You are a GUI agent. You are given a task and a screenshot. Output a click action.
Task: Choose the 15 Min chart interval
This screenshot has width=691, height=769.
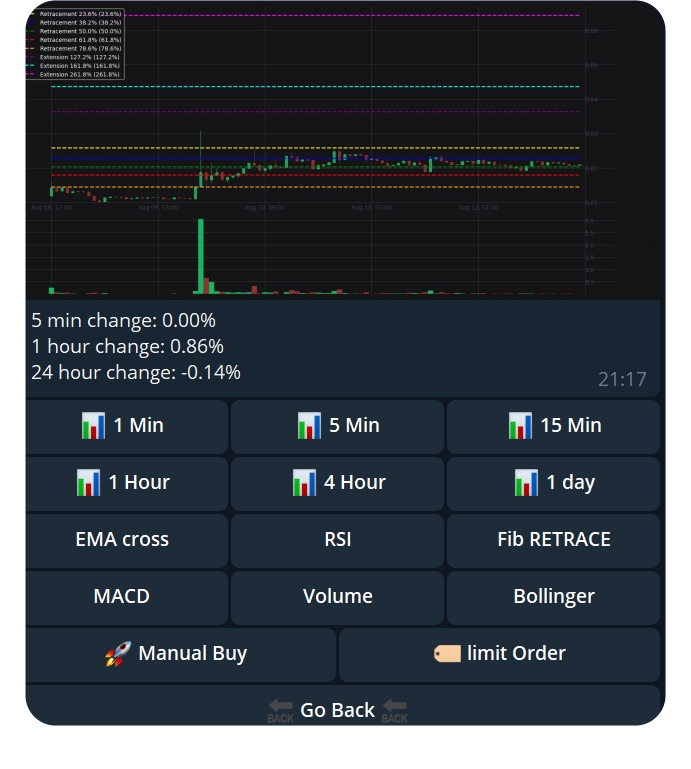(x=553, y=426)
